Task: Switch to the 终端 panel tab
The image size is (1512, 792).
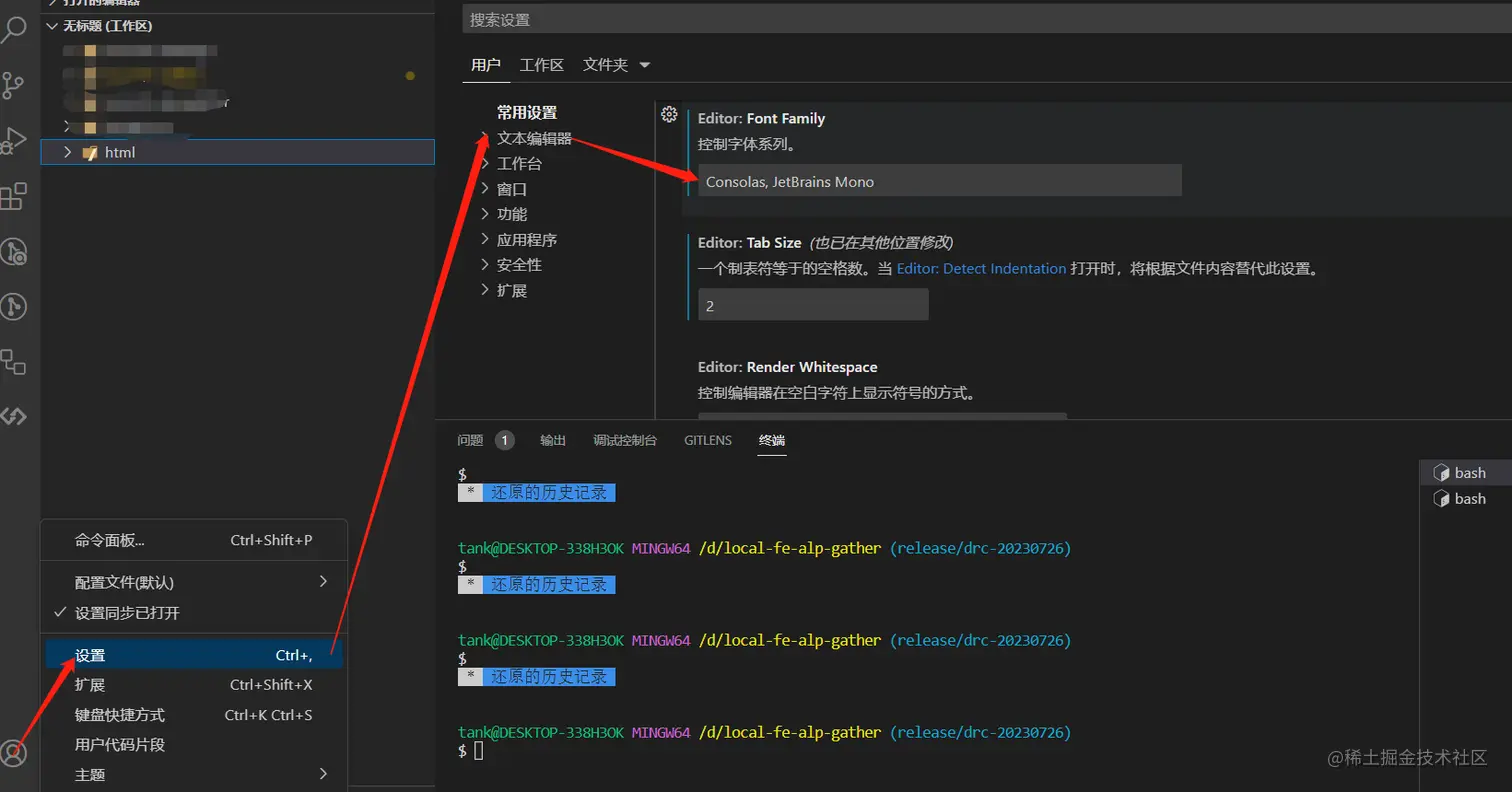Action: coord(772,440)
